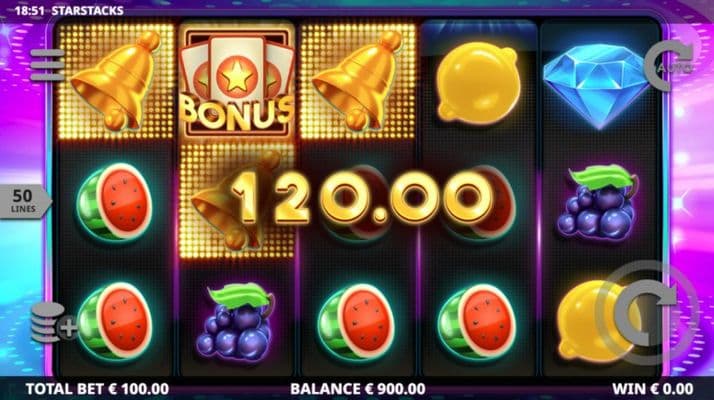714x400 pixels.
Task: Click the Win € 0.00 display
Action: click(653, 389)
